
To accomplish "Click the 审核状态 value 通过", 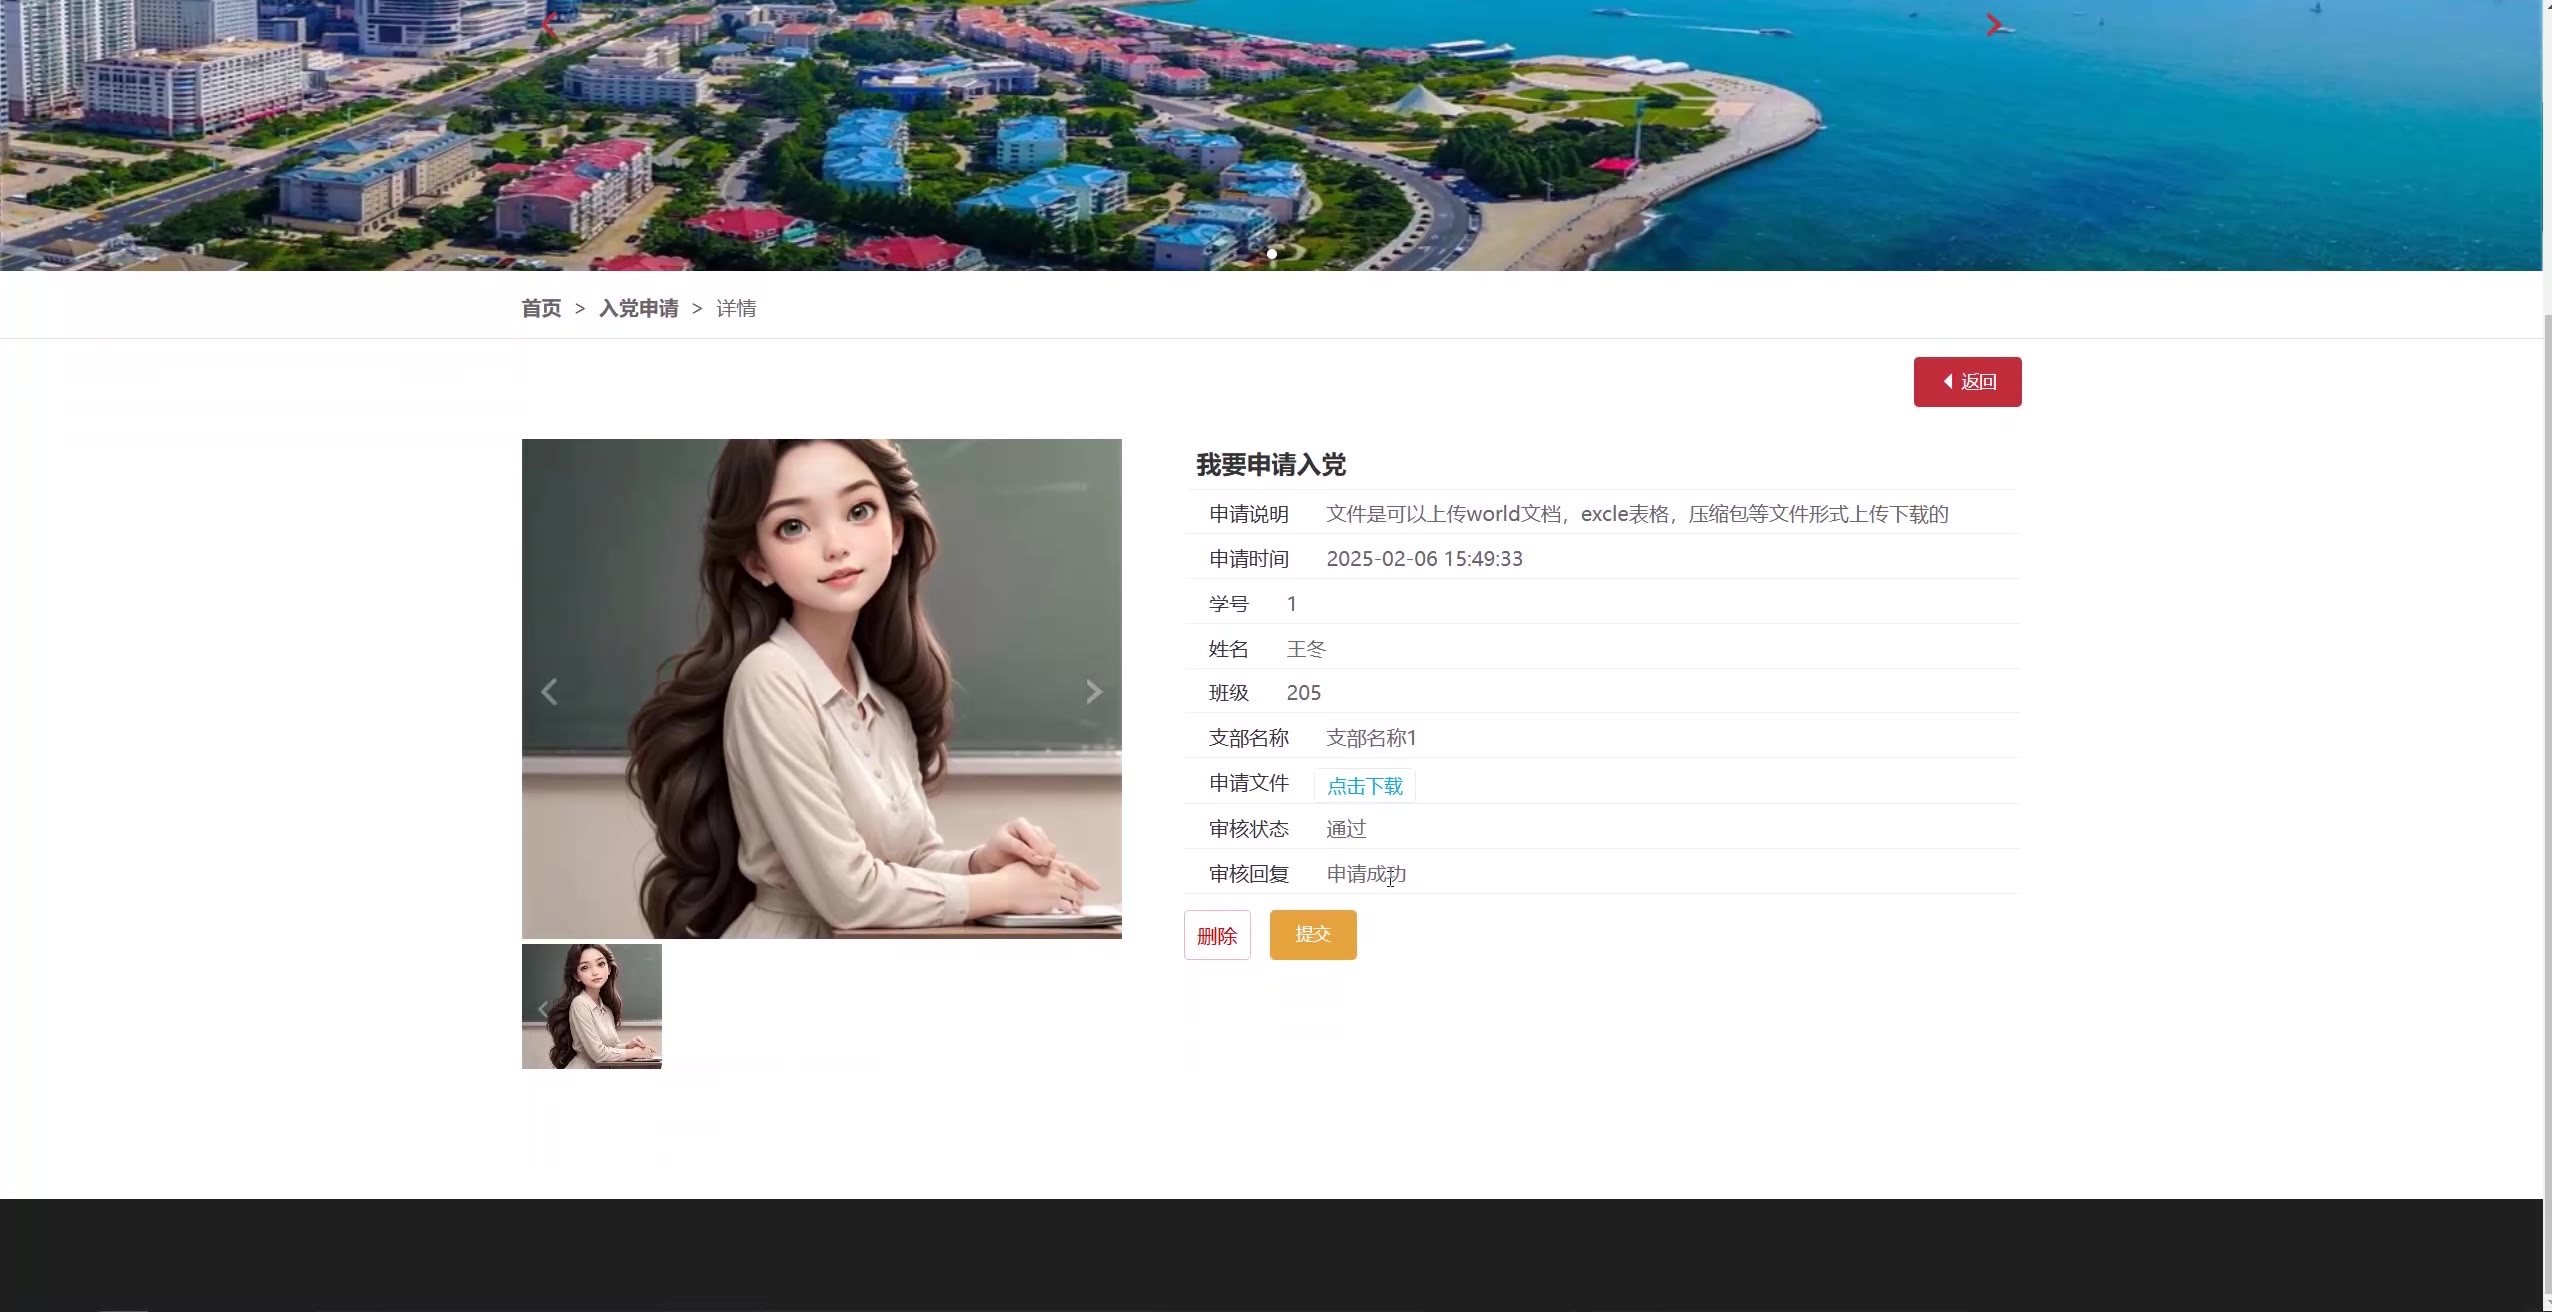I will click(x=1345, y=829).
